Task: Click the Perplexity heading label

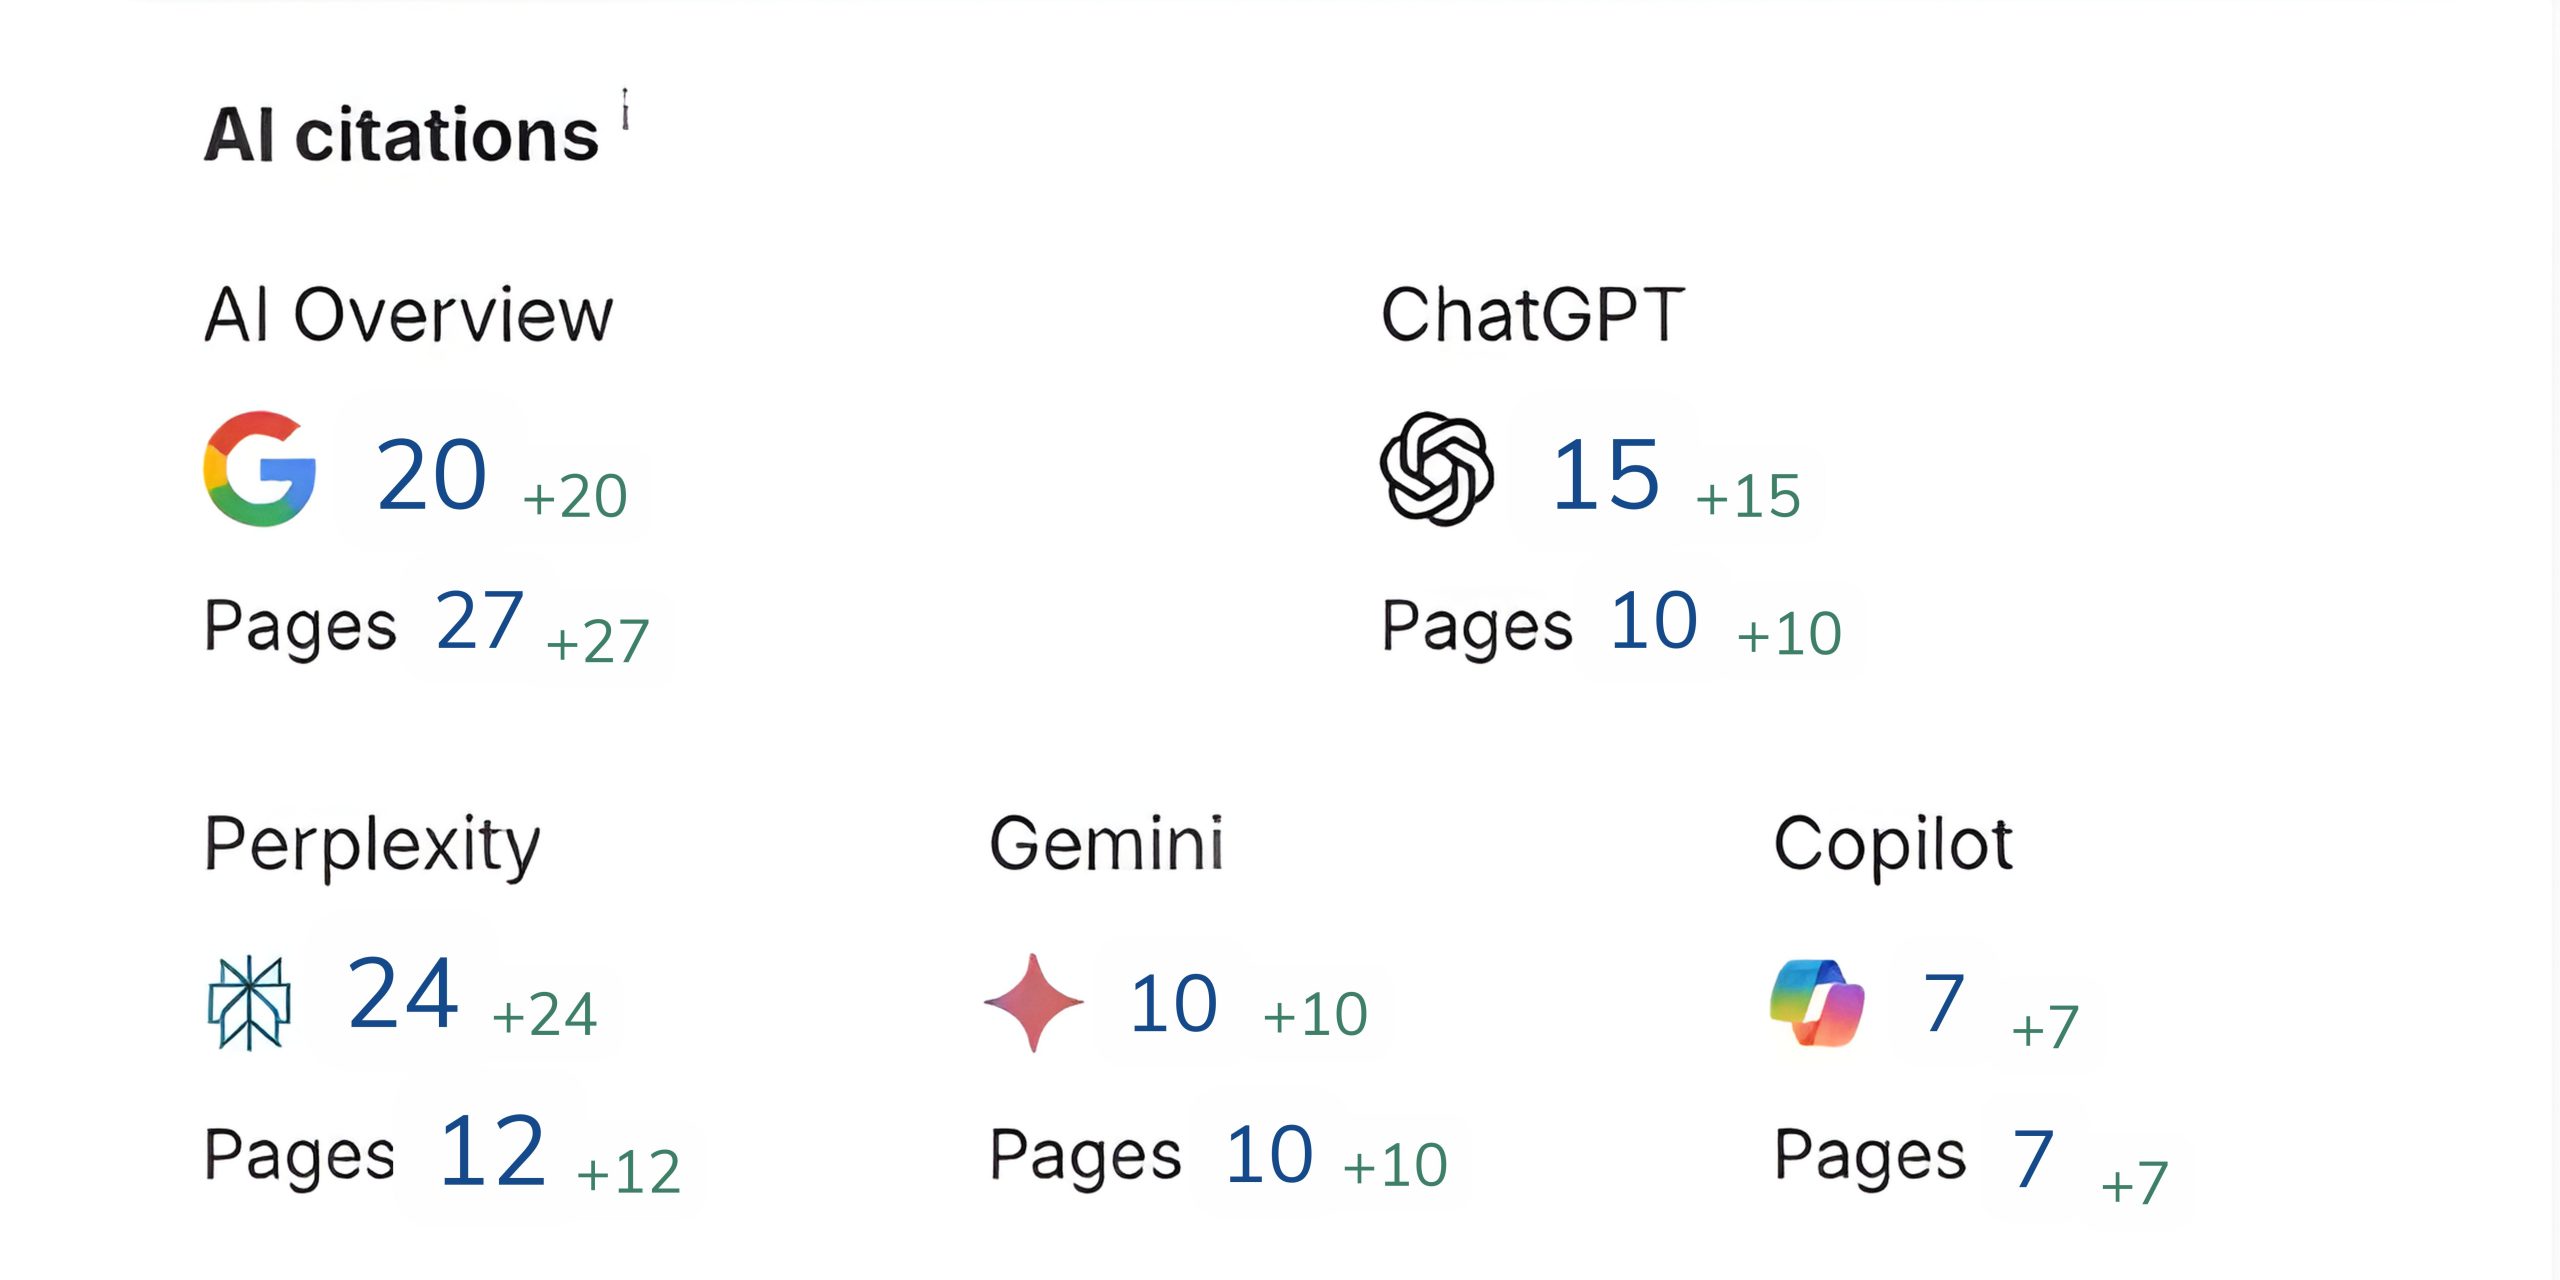Action: tap(372, 846)
